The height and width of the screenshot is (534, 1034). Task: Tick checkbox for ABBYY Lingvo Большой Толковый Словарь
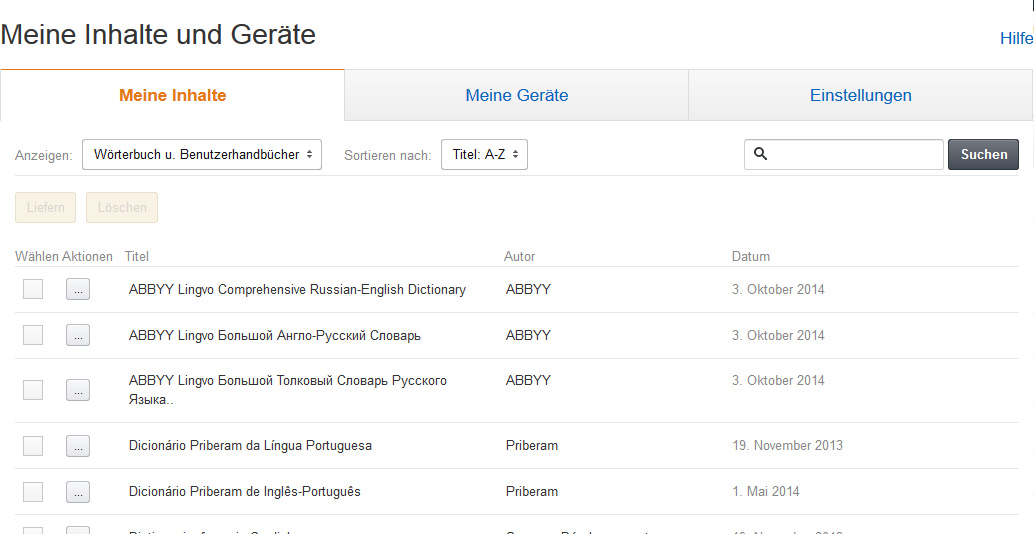pos(33,390)
